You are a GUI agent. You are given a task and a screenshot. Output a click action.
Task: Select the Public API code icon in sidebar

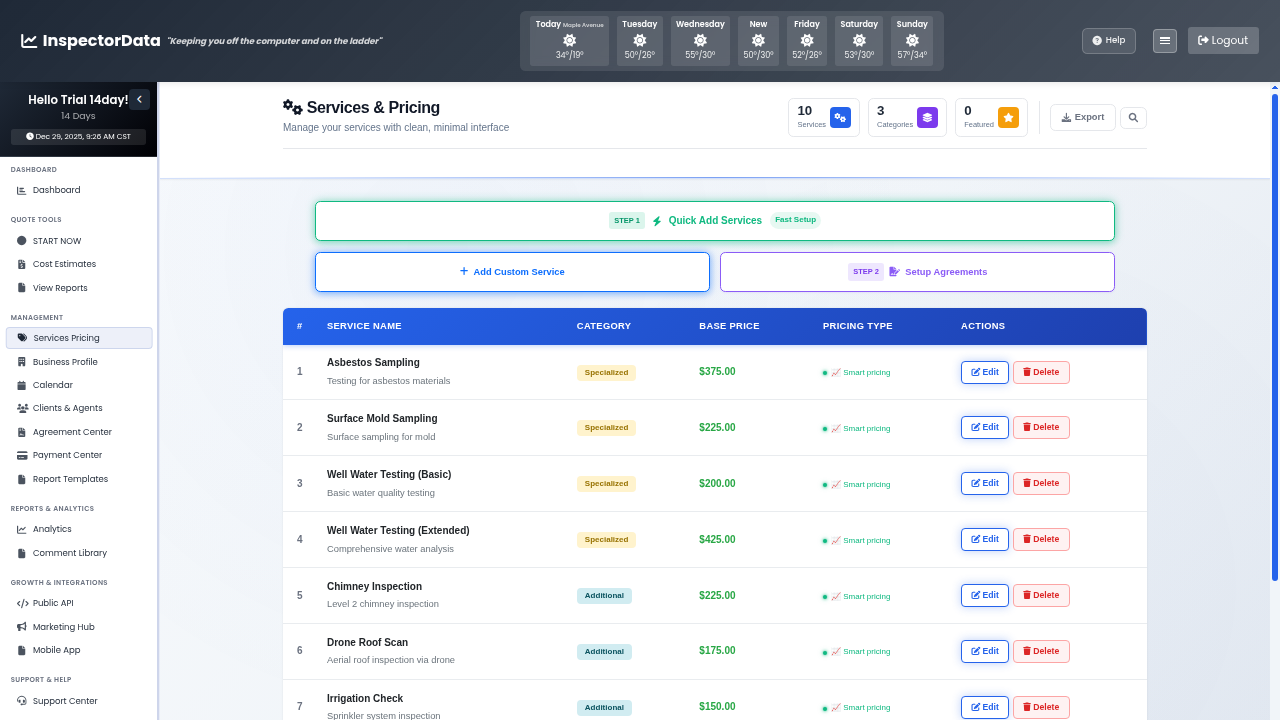pyautogui.click(x=23, y=602)
